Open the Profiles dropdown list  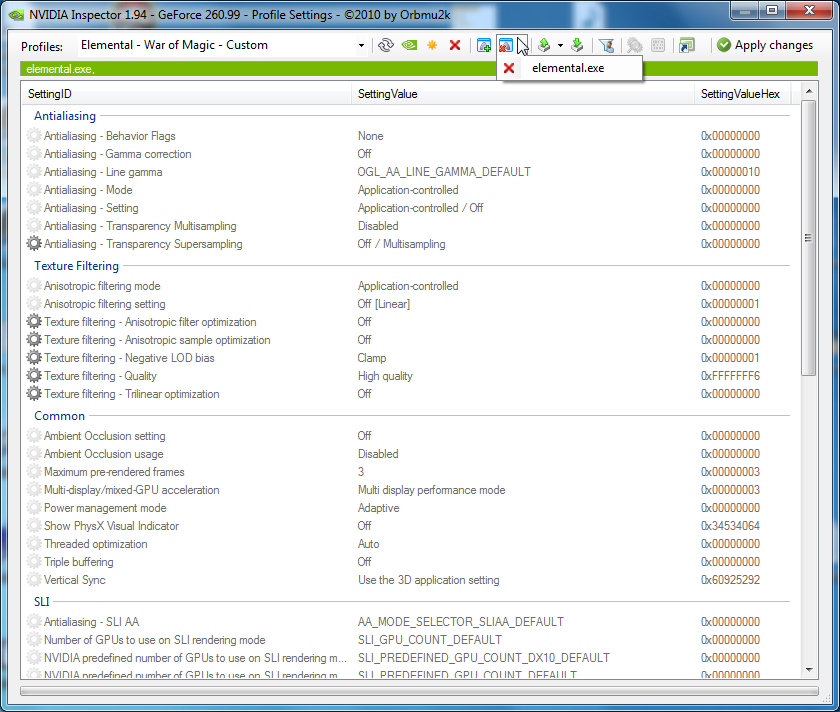pos(361,45)
